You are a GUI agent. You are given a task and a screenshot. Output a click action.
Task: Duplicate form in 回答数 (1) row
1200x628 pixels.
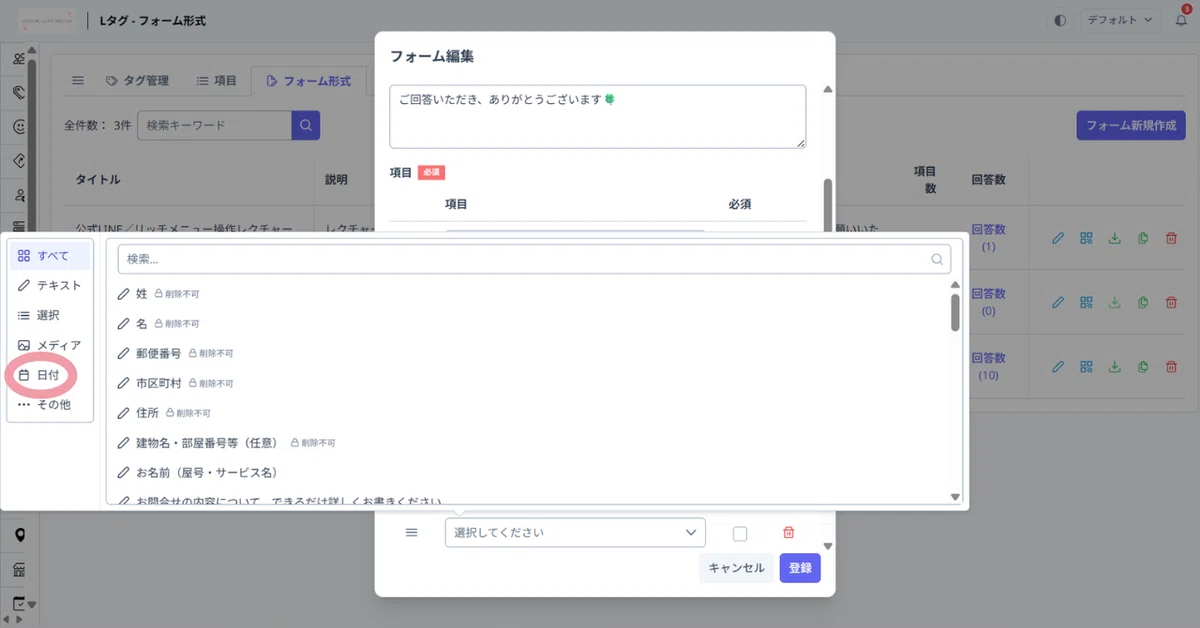point(1142,238)
